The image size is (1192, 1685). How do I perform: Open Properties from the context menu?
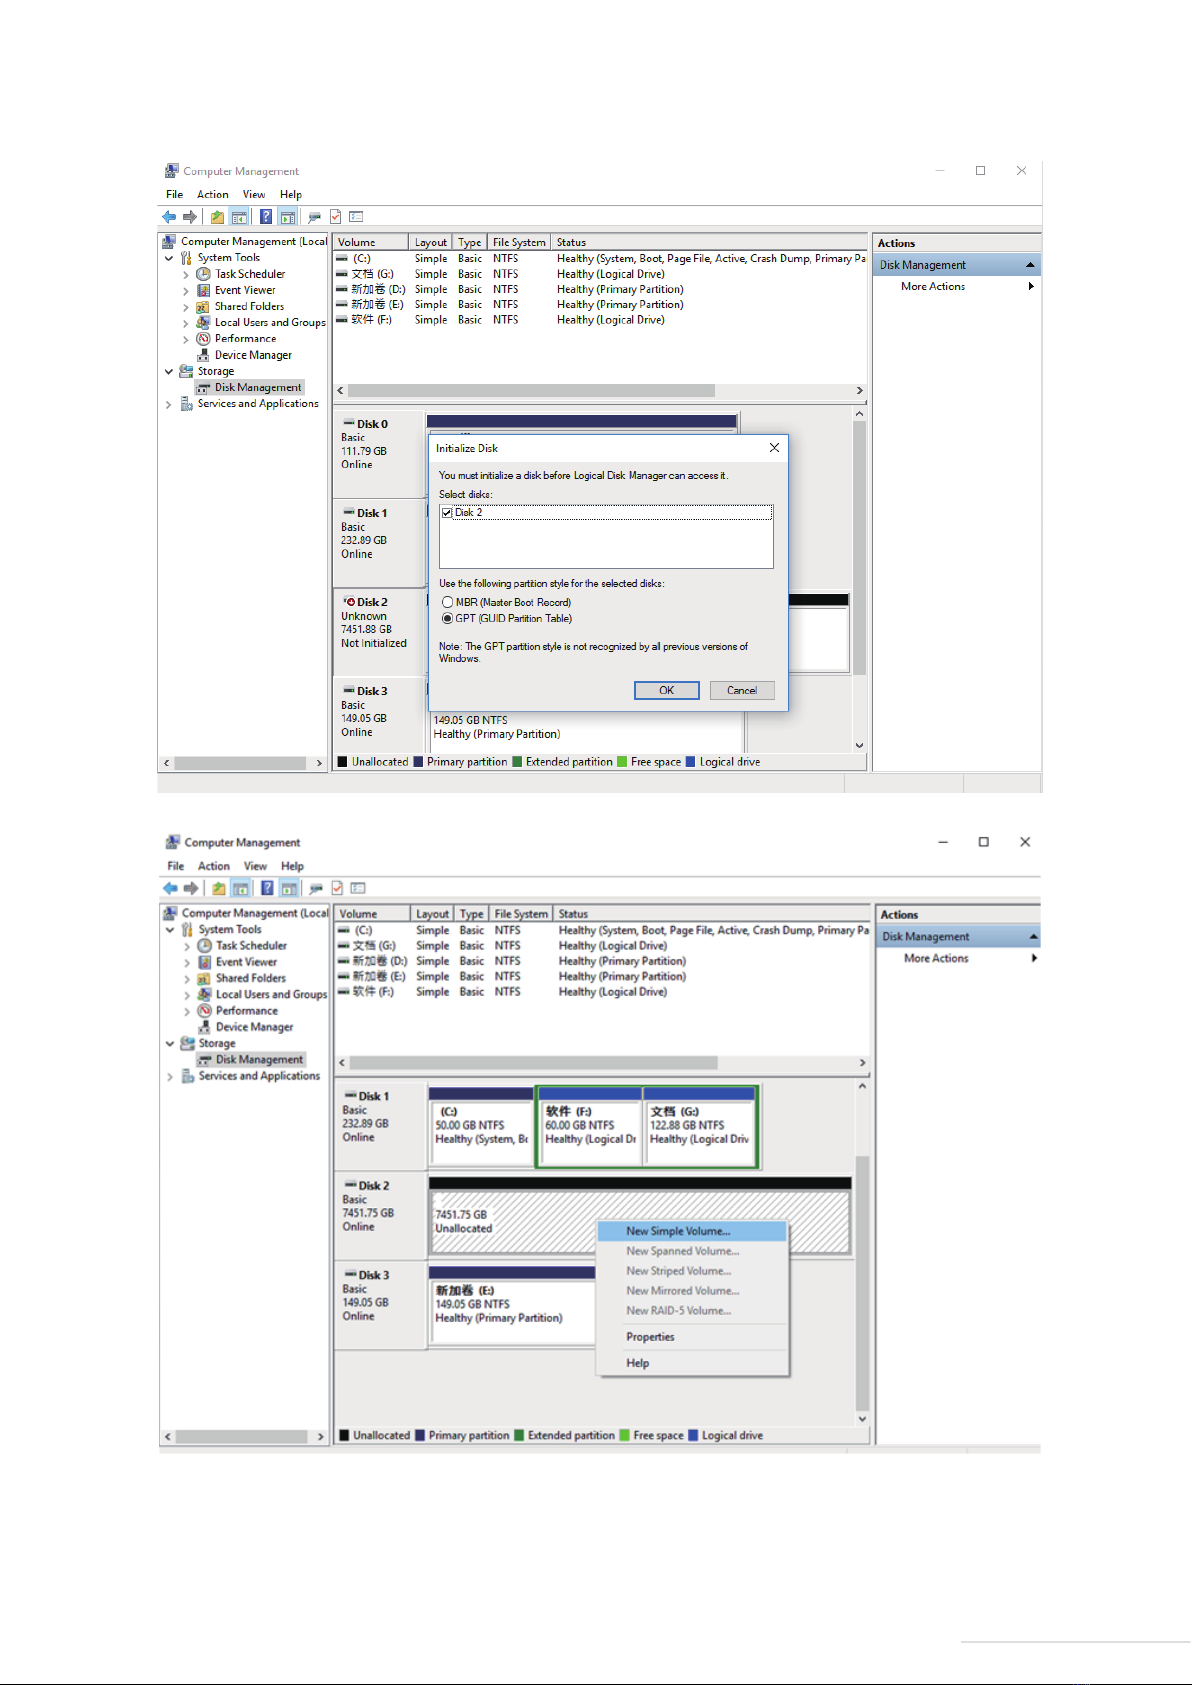pyautogui.click(x=650, y=1337)
